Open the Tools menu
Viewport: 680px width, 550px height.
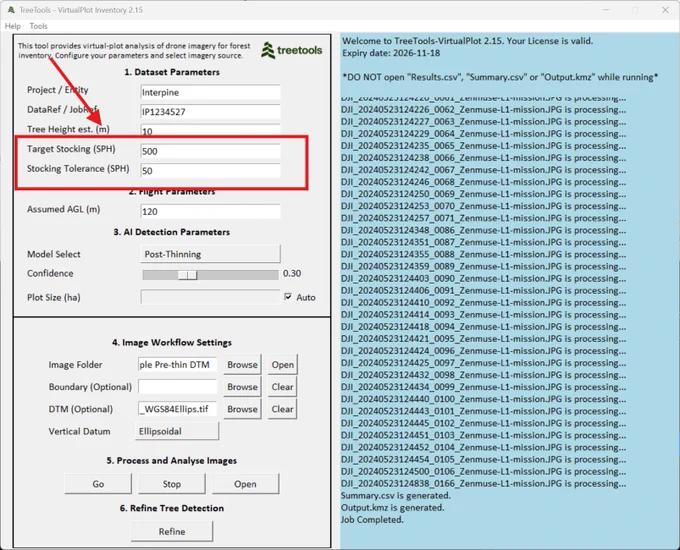(x=38, y=26)
